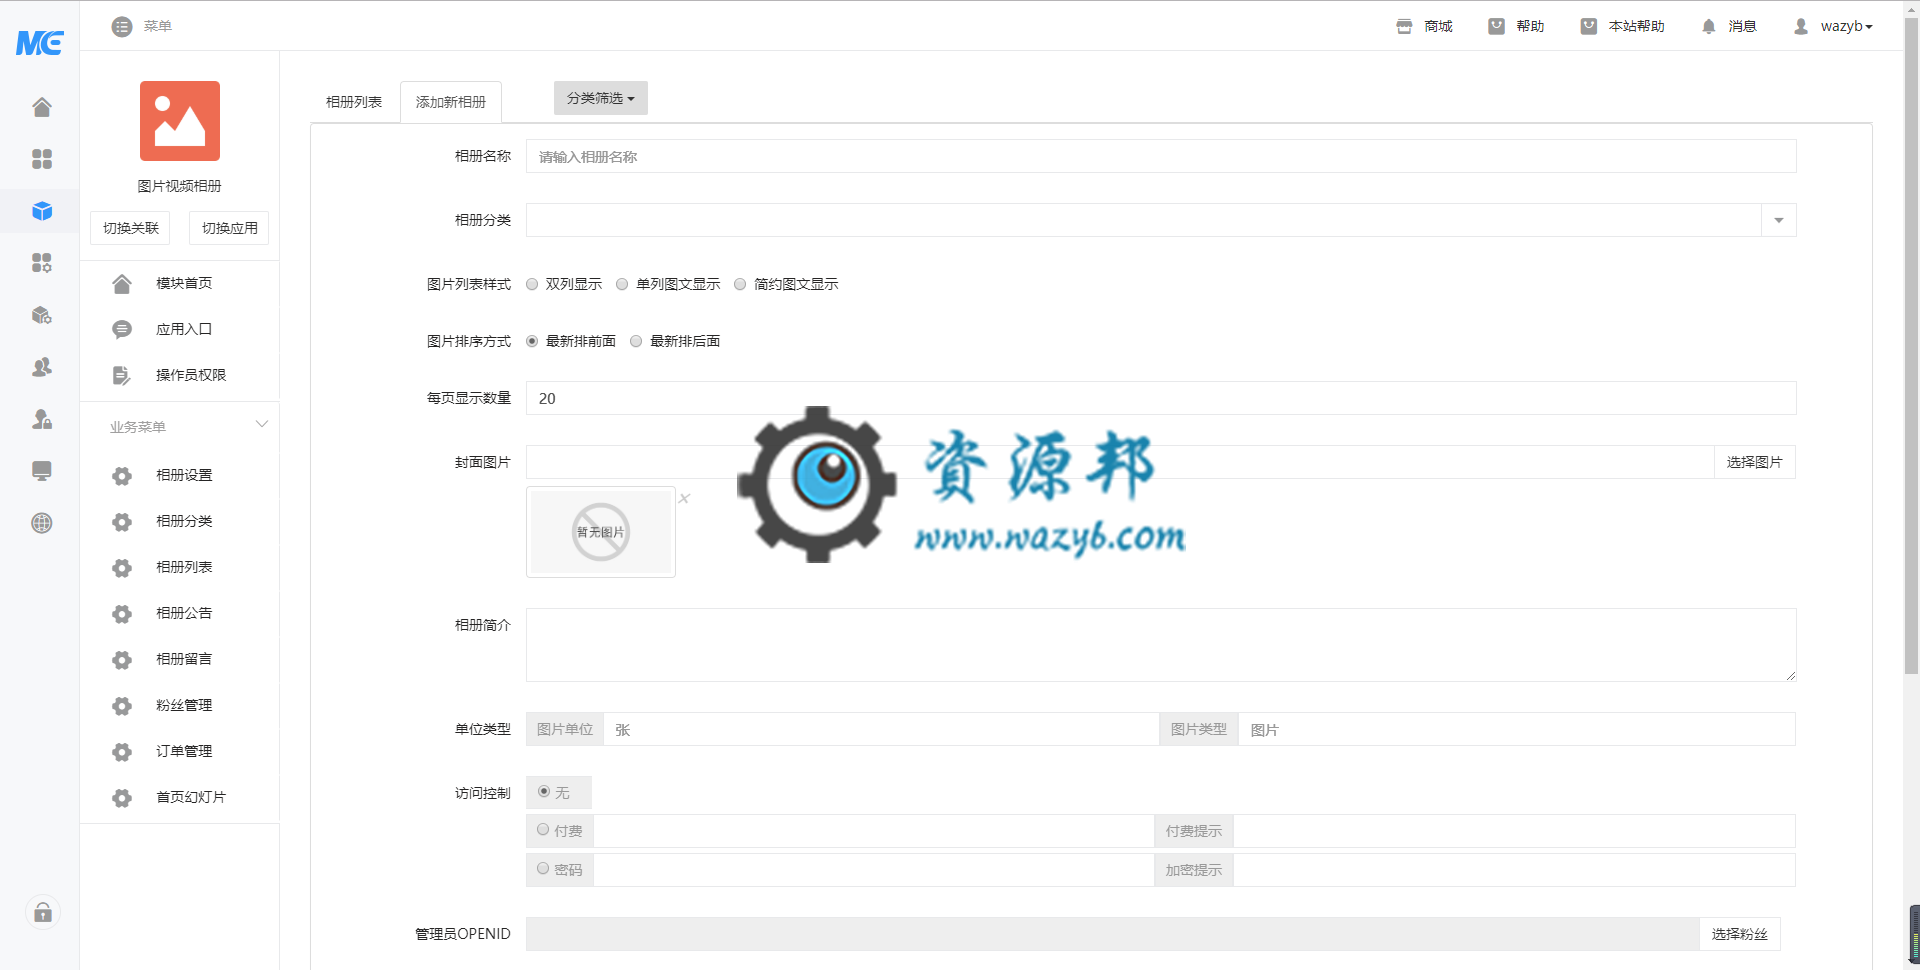The width and height of the screenshot is (1920, 970).
Task: Select 简约图文显示 list style
Action: [740, 284]
